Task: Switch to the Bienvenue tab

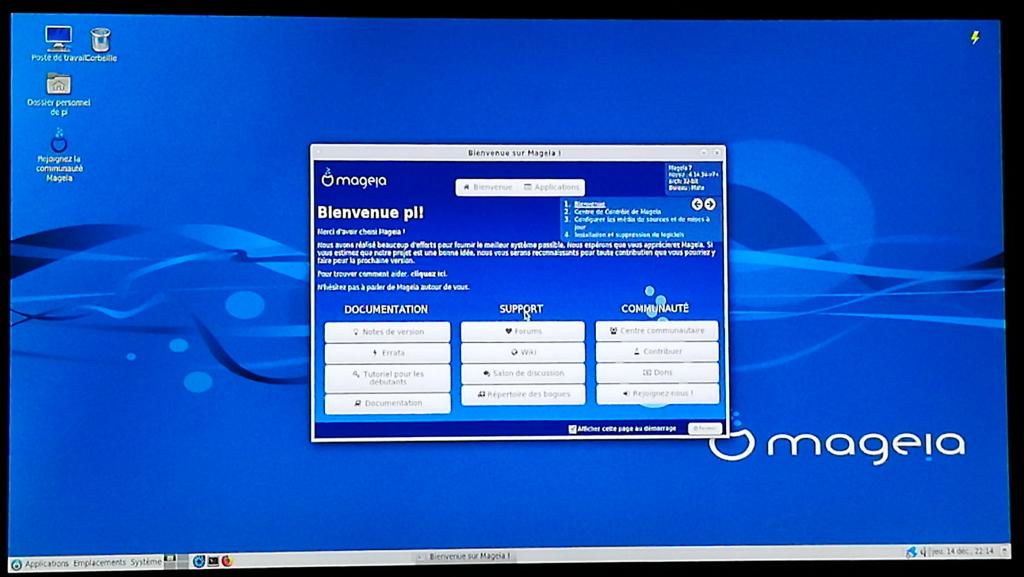Action: 488,187
